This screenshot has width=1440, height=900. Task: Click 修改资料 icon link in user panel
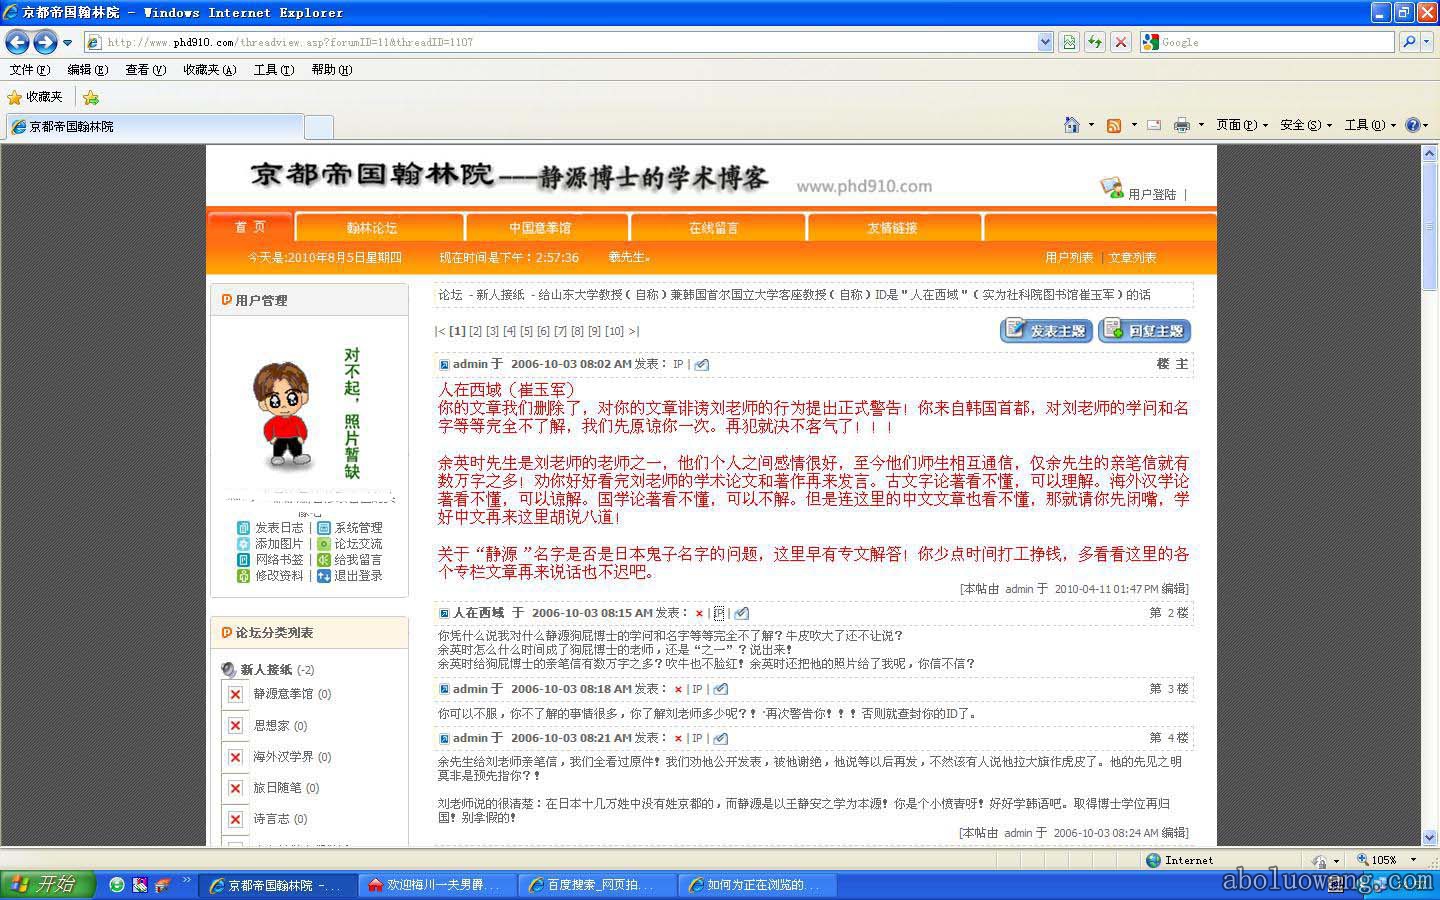[x=270, y=575]
